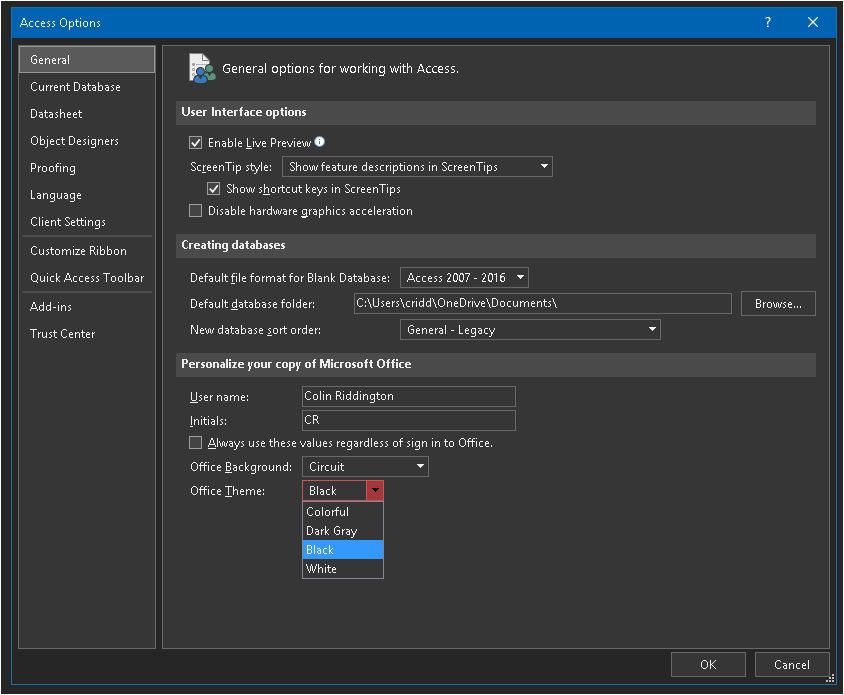Uncheck Enable Live Preview checkbox

click(x=196, y=143)
